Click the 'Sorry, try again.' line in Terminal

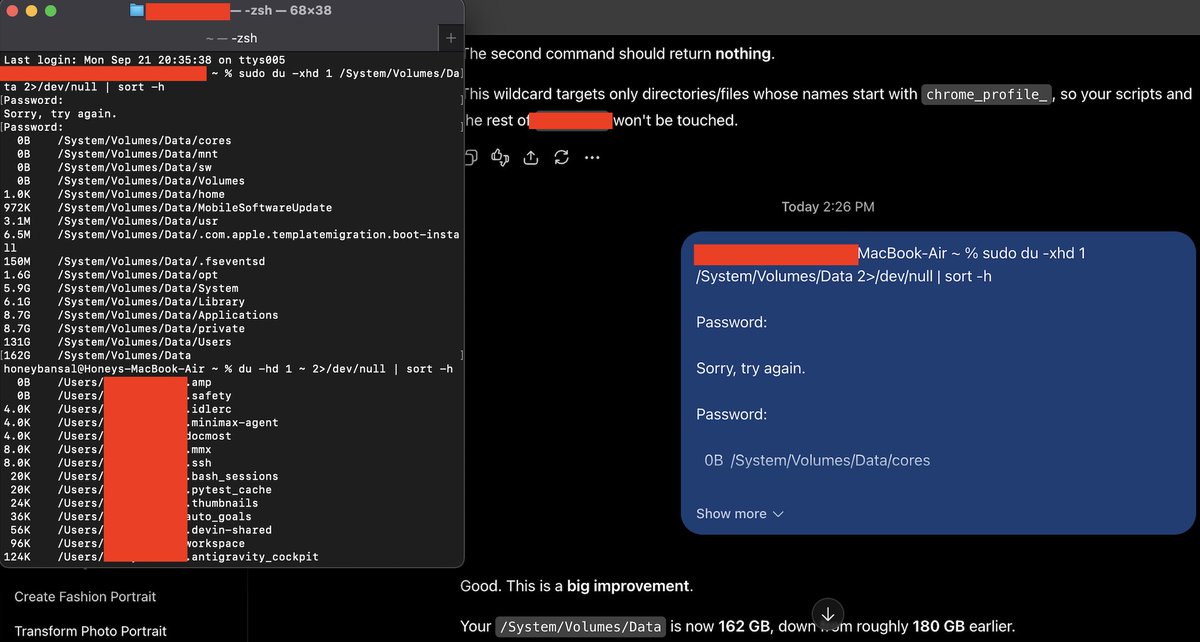[60, 114]
